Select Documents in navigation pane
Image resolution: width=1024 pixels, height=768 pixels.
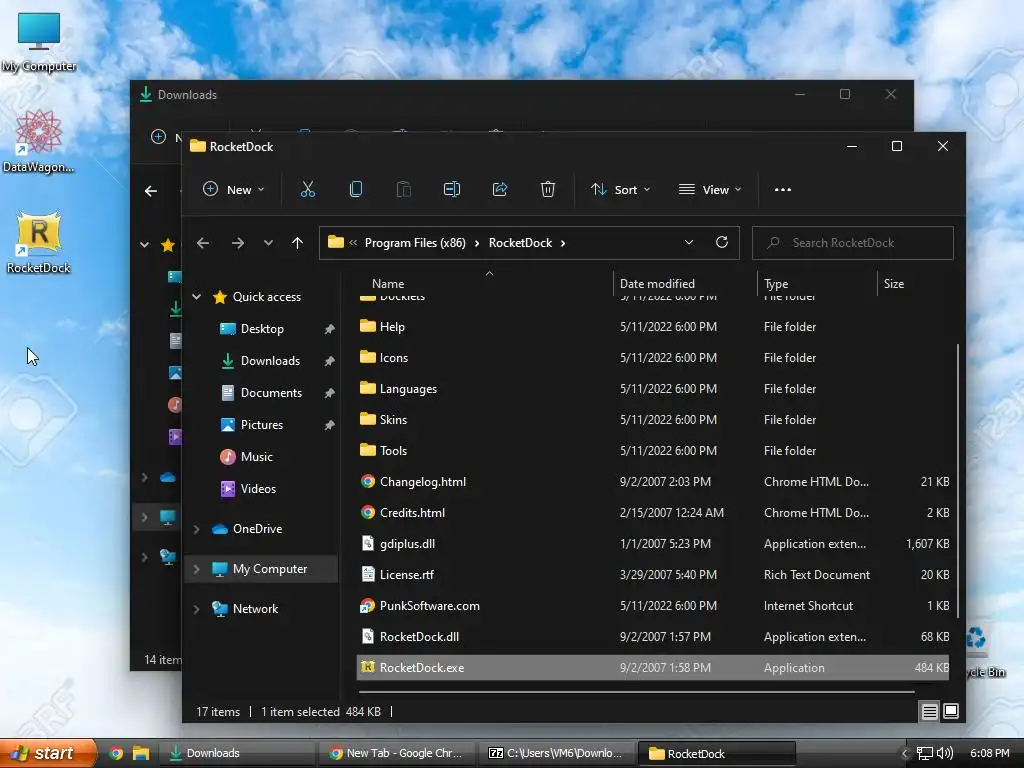pyautogui.click(x=271, y=393)
